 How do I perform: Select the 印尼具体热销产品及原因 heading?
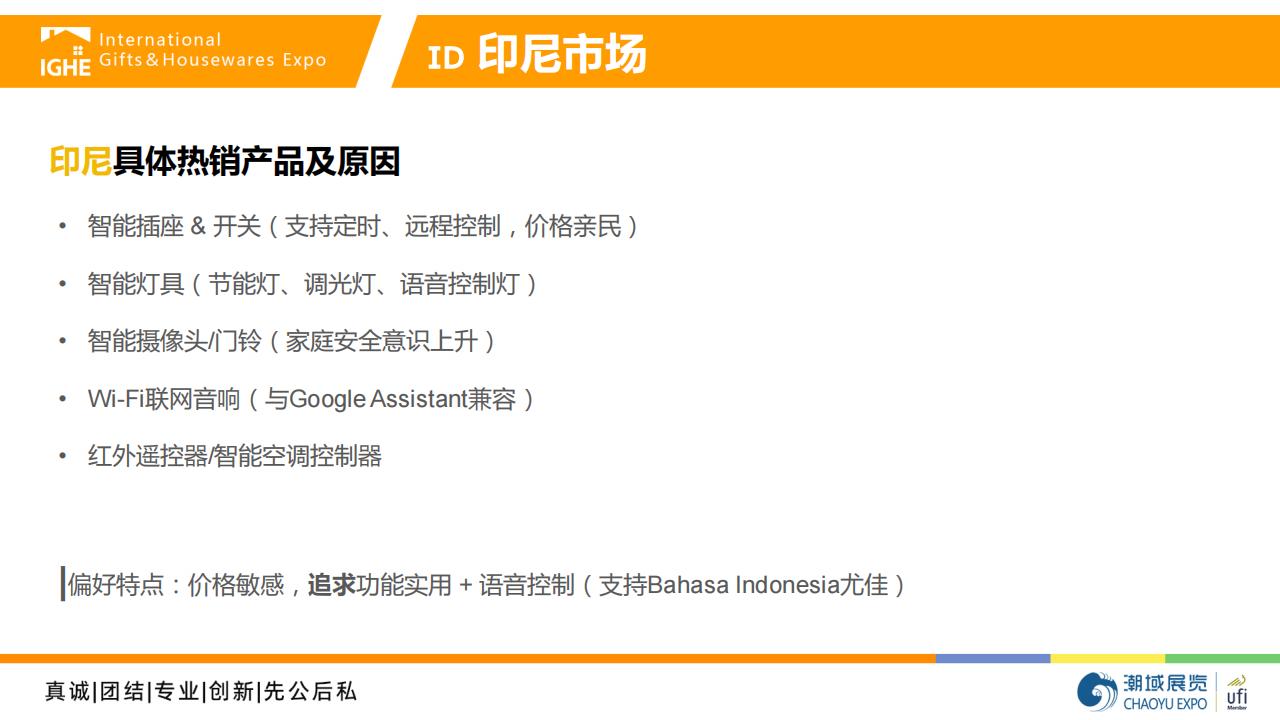(x=225, y=161)
